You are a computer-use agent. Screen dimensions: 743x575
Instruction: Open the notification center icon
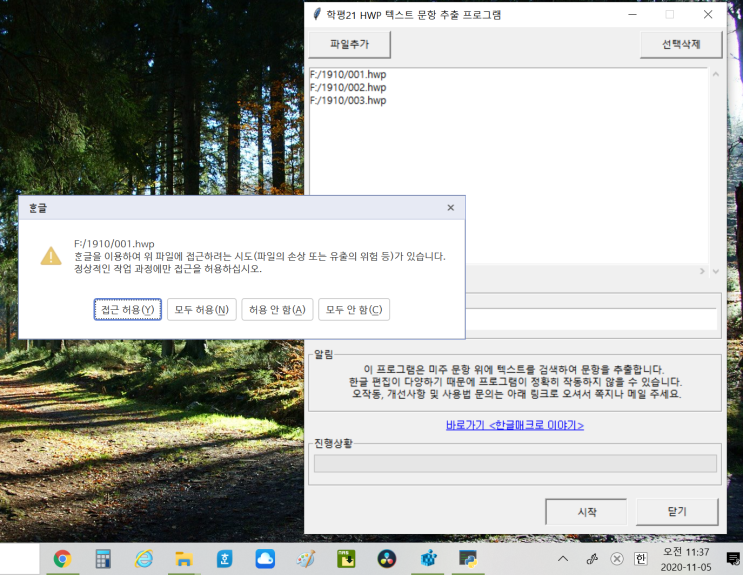click(734, 559)
